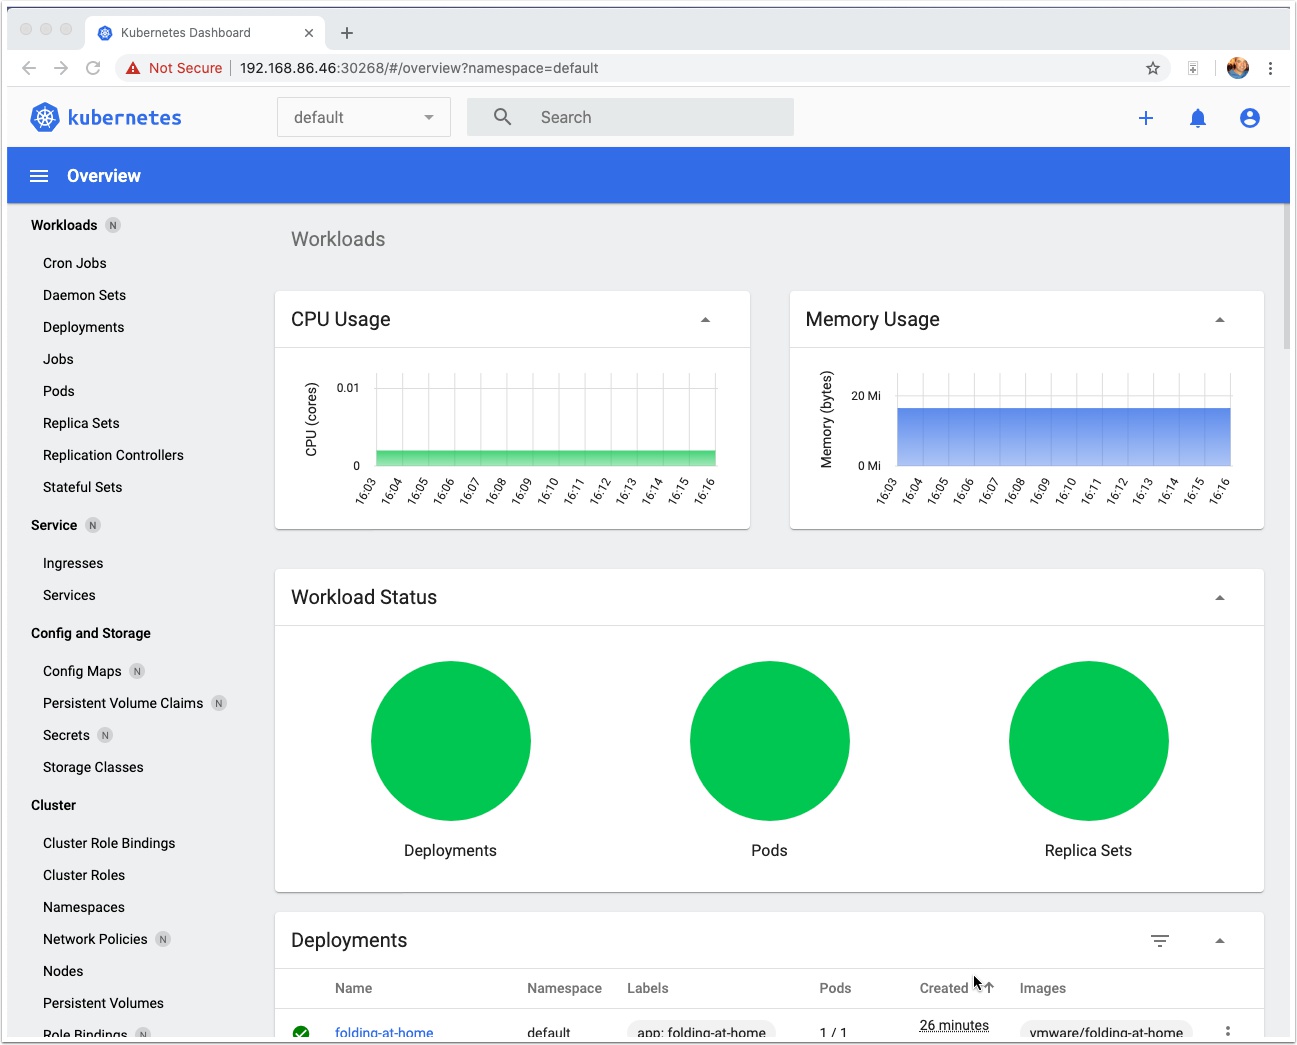Open a new browser tab
Viewport: 1297px width, 1045px height.
[x=347, y=33]
